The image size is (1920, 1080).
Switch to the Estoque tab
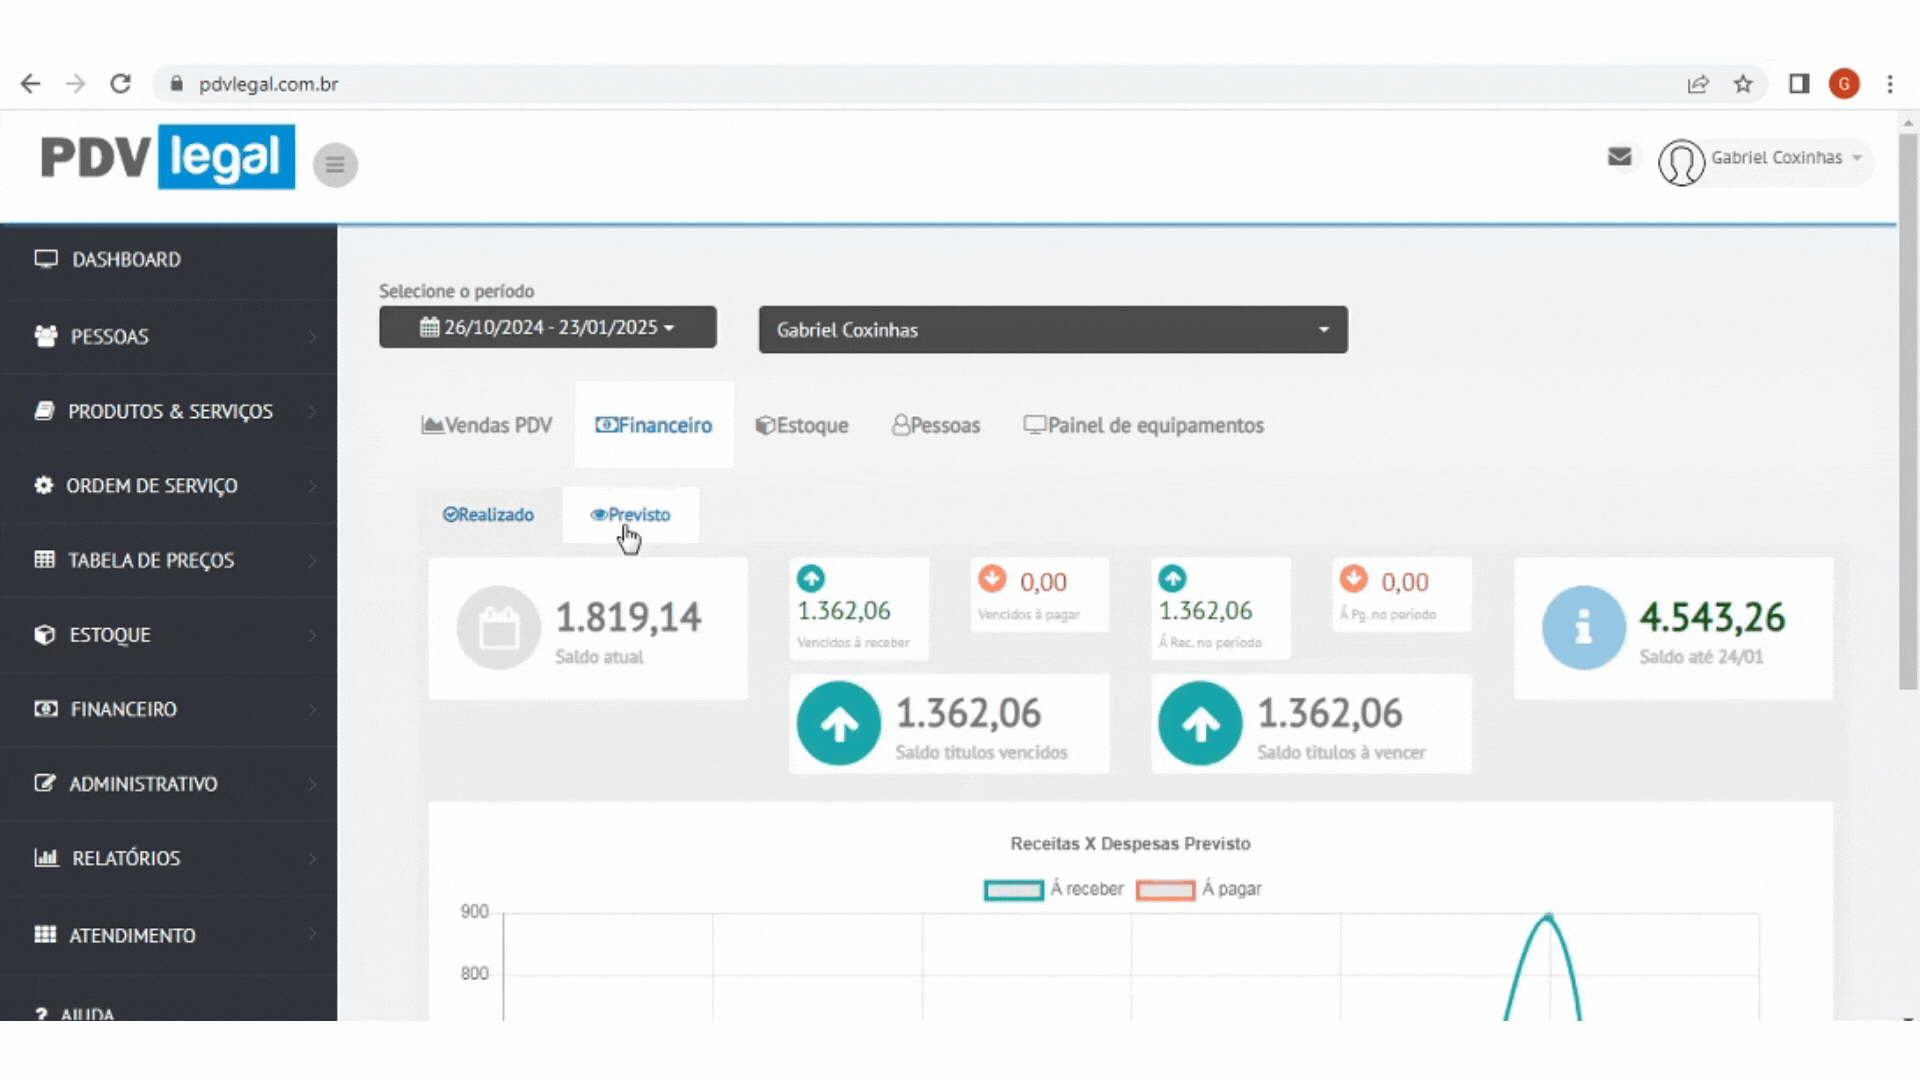(802, 426)
